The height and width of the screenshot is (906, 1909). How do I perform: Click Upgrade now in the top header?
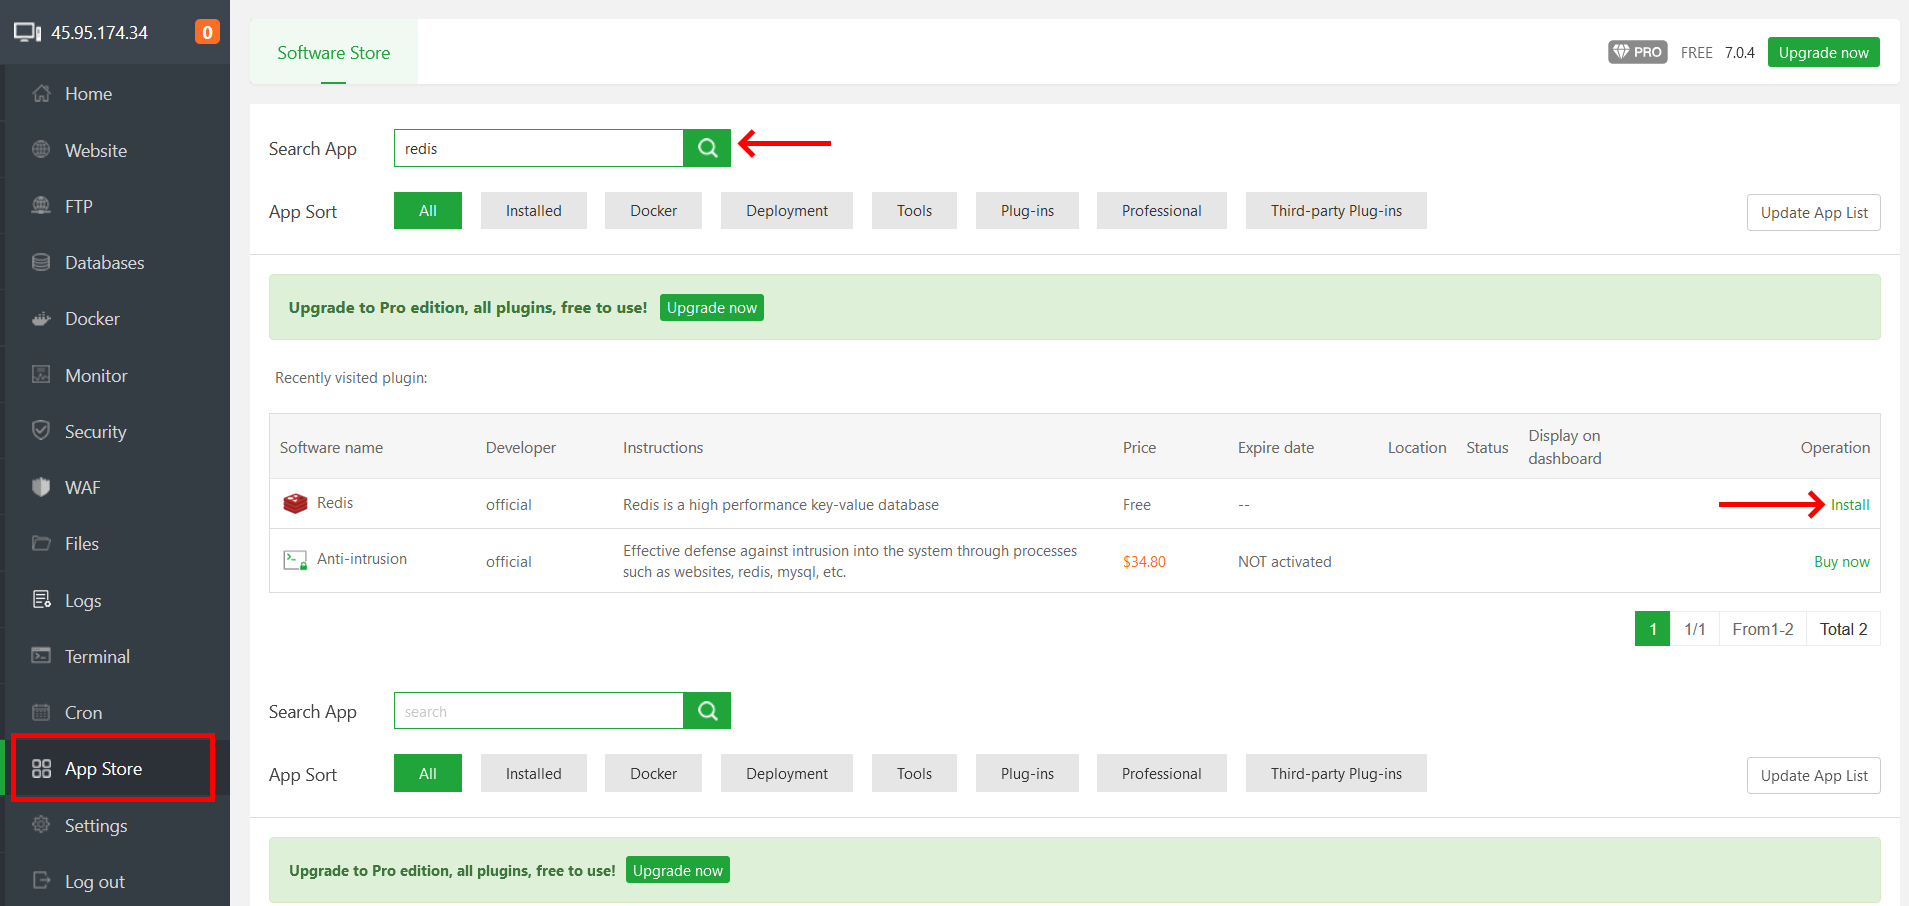coord(1824,52)
